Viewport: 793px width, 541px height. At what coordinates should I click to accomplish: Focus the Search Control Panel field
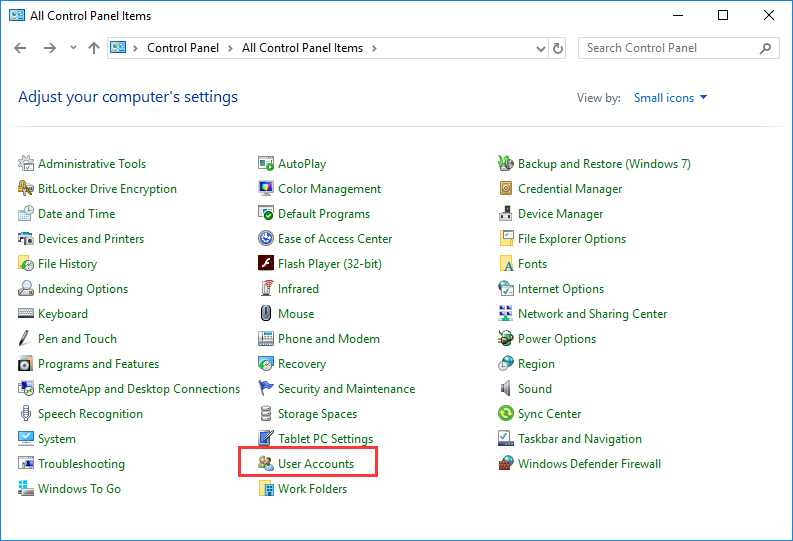tap(671, 48)
